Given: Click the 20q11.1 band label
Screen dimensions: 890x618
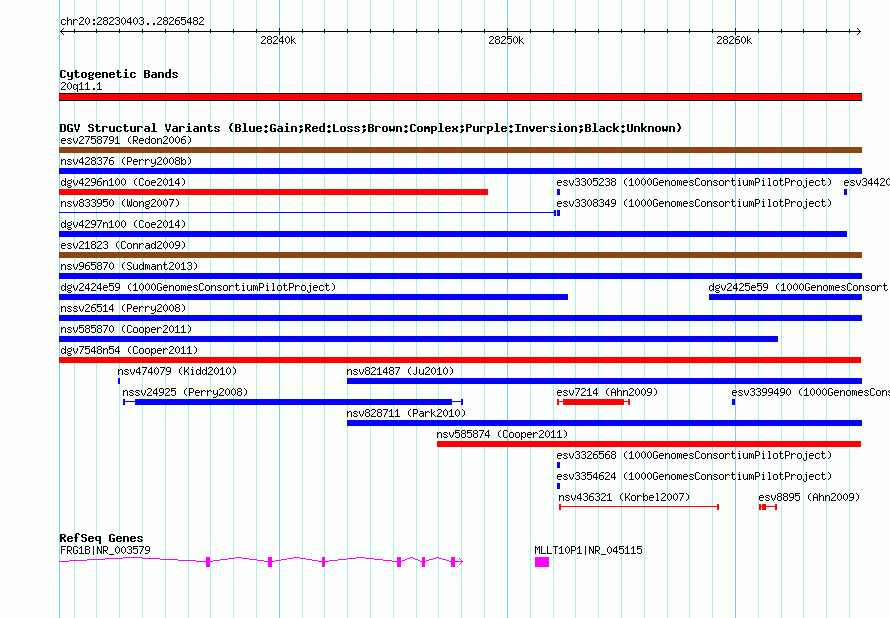Looking at the screenshot, I should (x=81, y=86).
